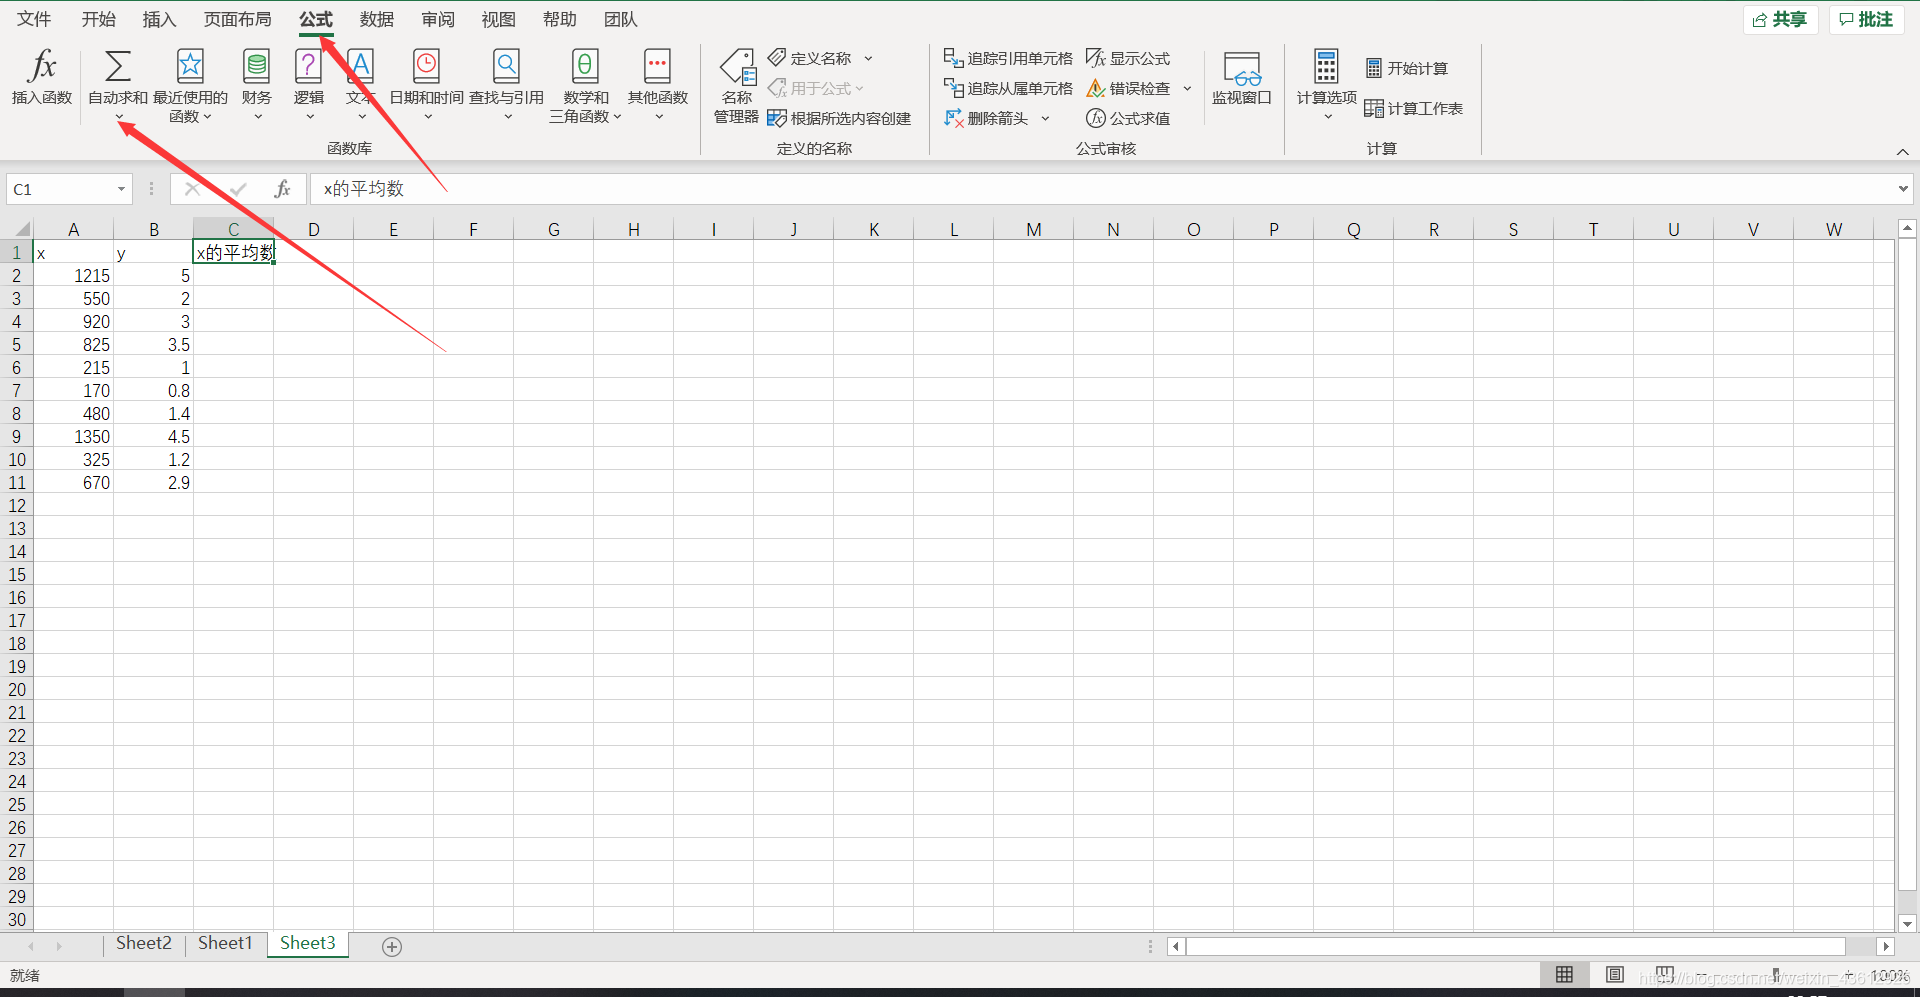Open Calculation Options (计算选项)

(1327, 86)
